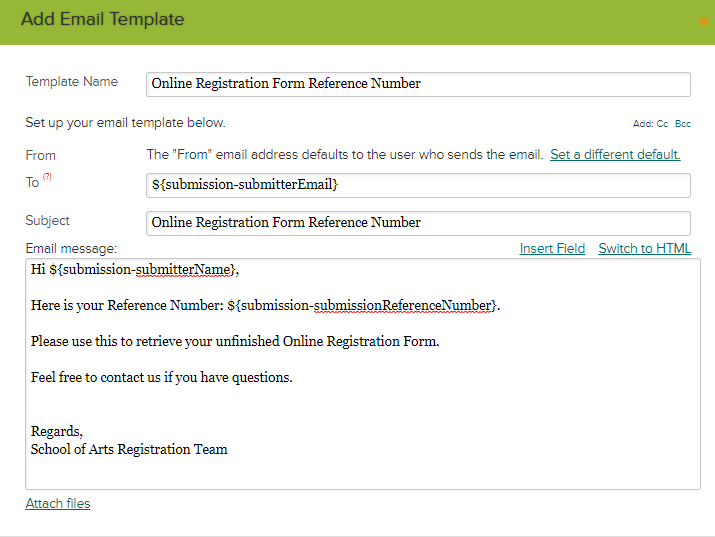Click the 'Regards,' line in the message
The height and width of the screenshot is (537, 715).
(x=57, y=431)
